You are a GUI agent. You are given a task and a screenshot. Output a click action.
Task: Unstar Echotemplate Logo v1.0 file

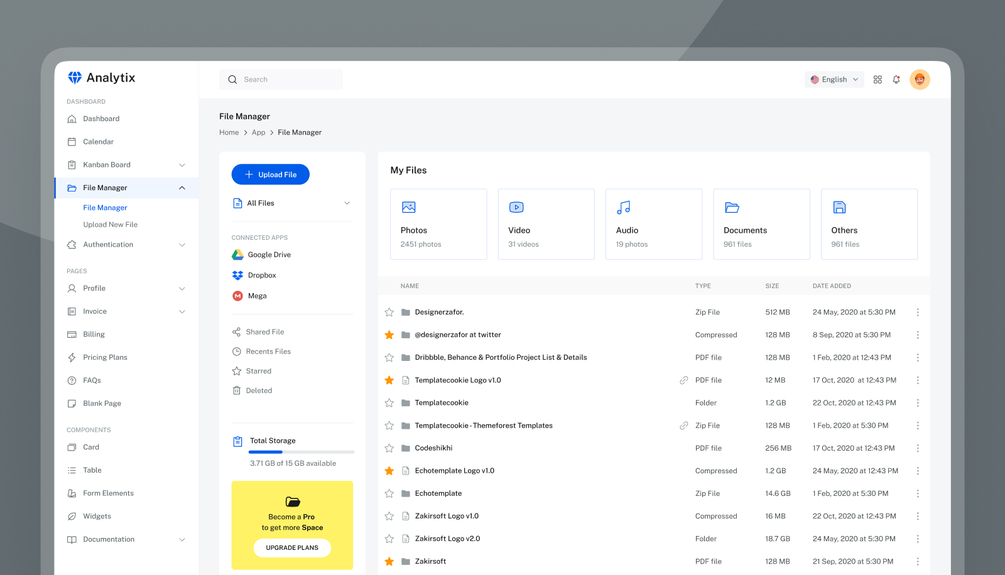(389, 471)
